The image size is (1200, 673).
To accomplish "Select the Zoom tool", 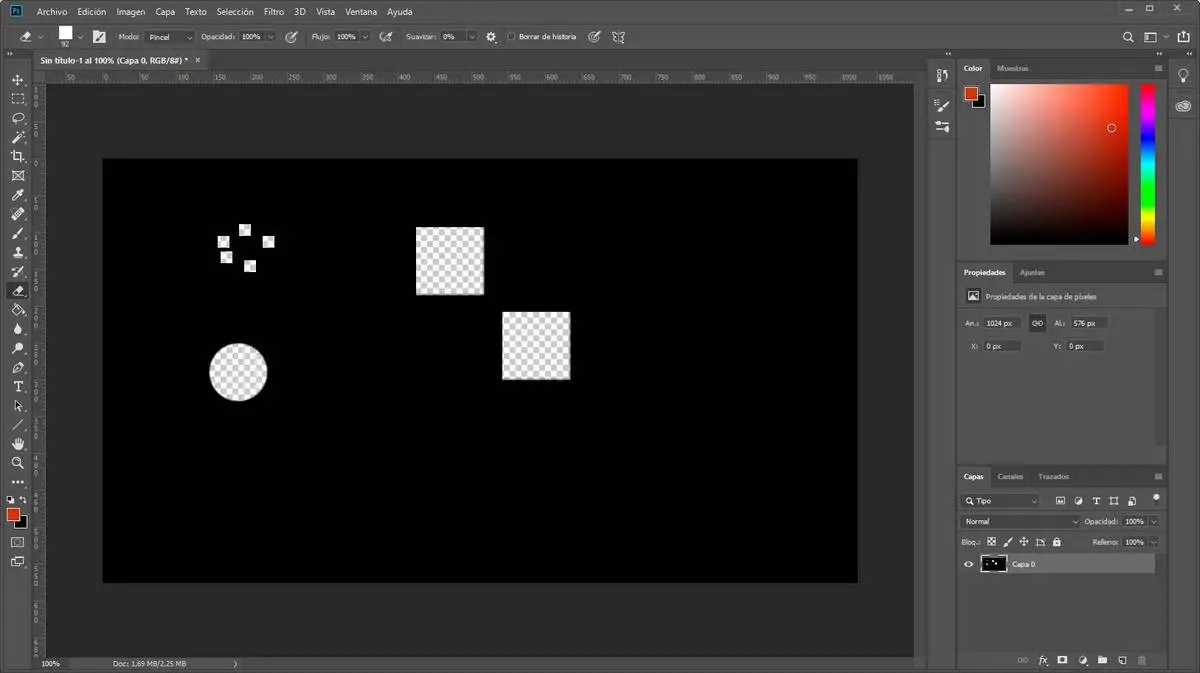I will [17, 463].
